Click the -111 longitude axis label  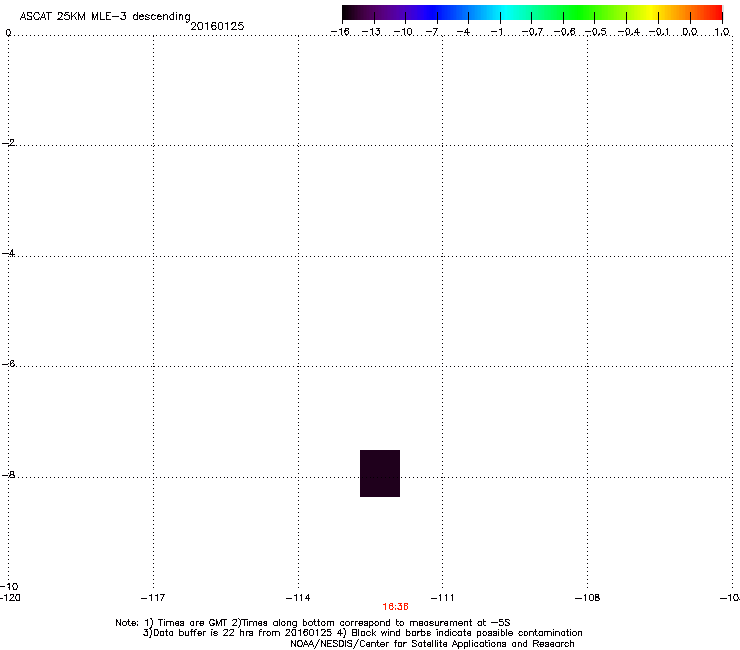coord(442,598)
